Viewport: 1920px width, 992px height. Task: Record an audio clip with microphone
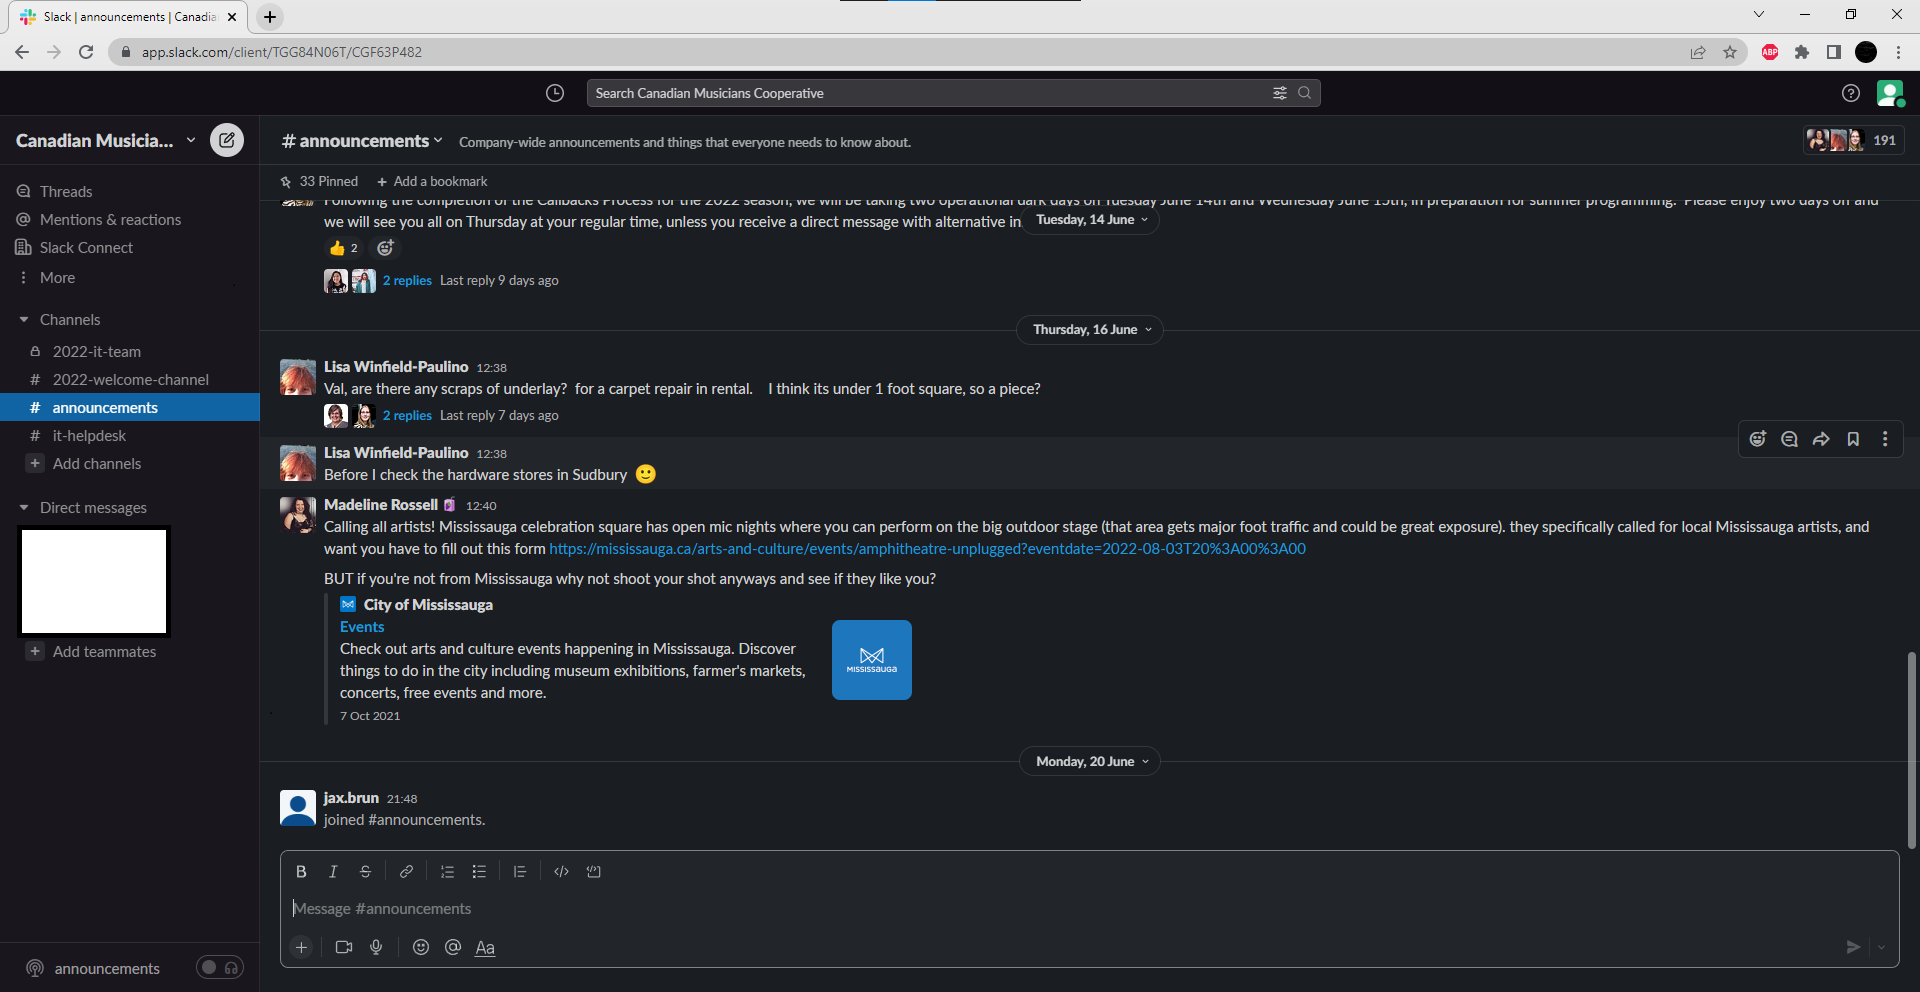(376, 947)
